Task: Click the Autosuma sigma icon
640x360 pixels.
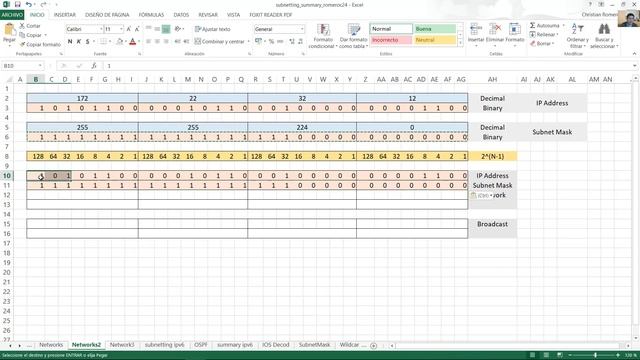Action: [533, 26]
